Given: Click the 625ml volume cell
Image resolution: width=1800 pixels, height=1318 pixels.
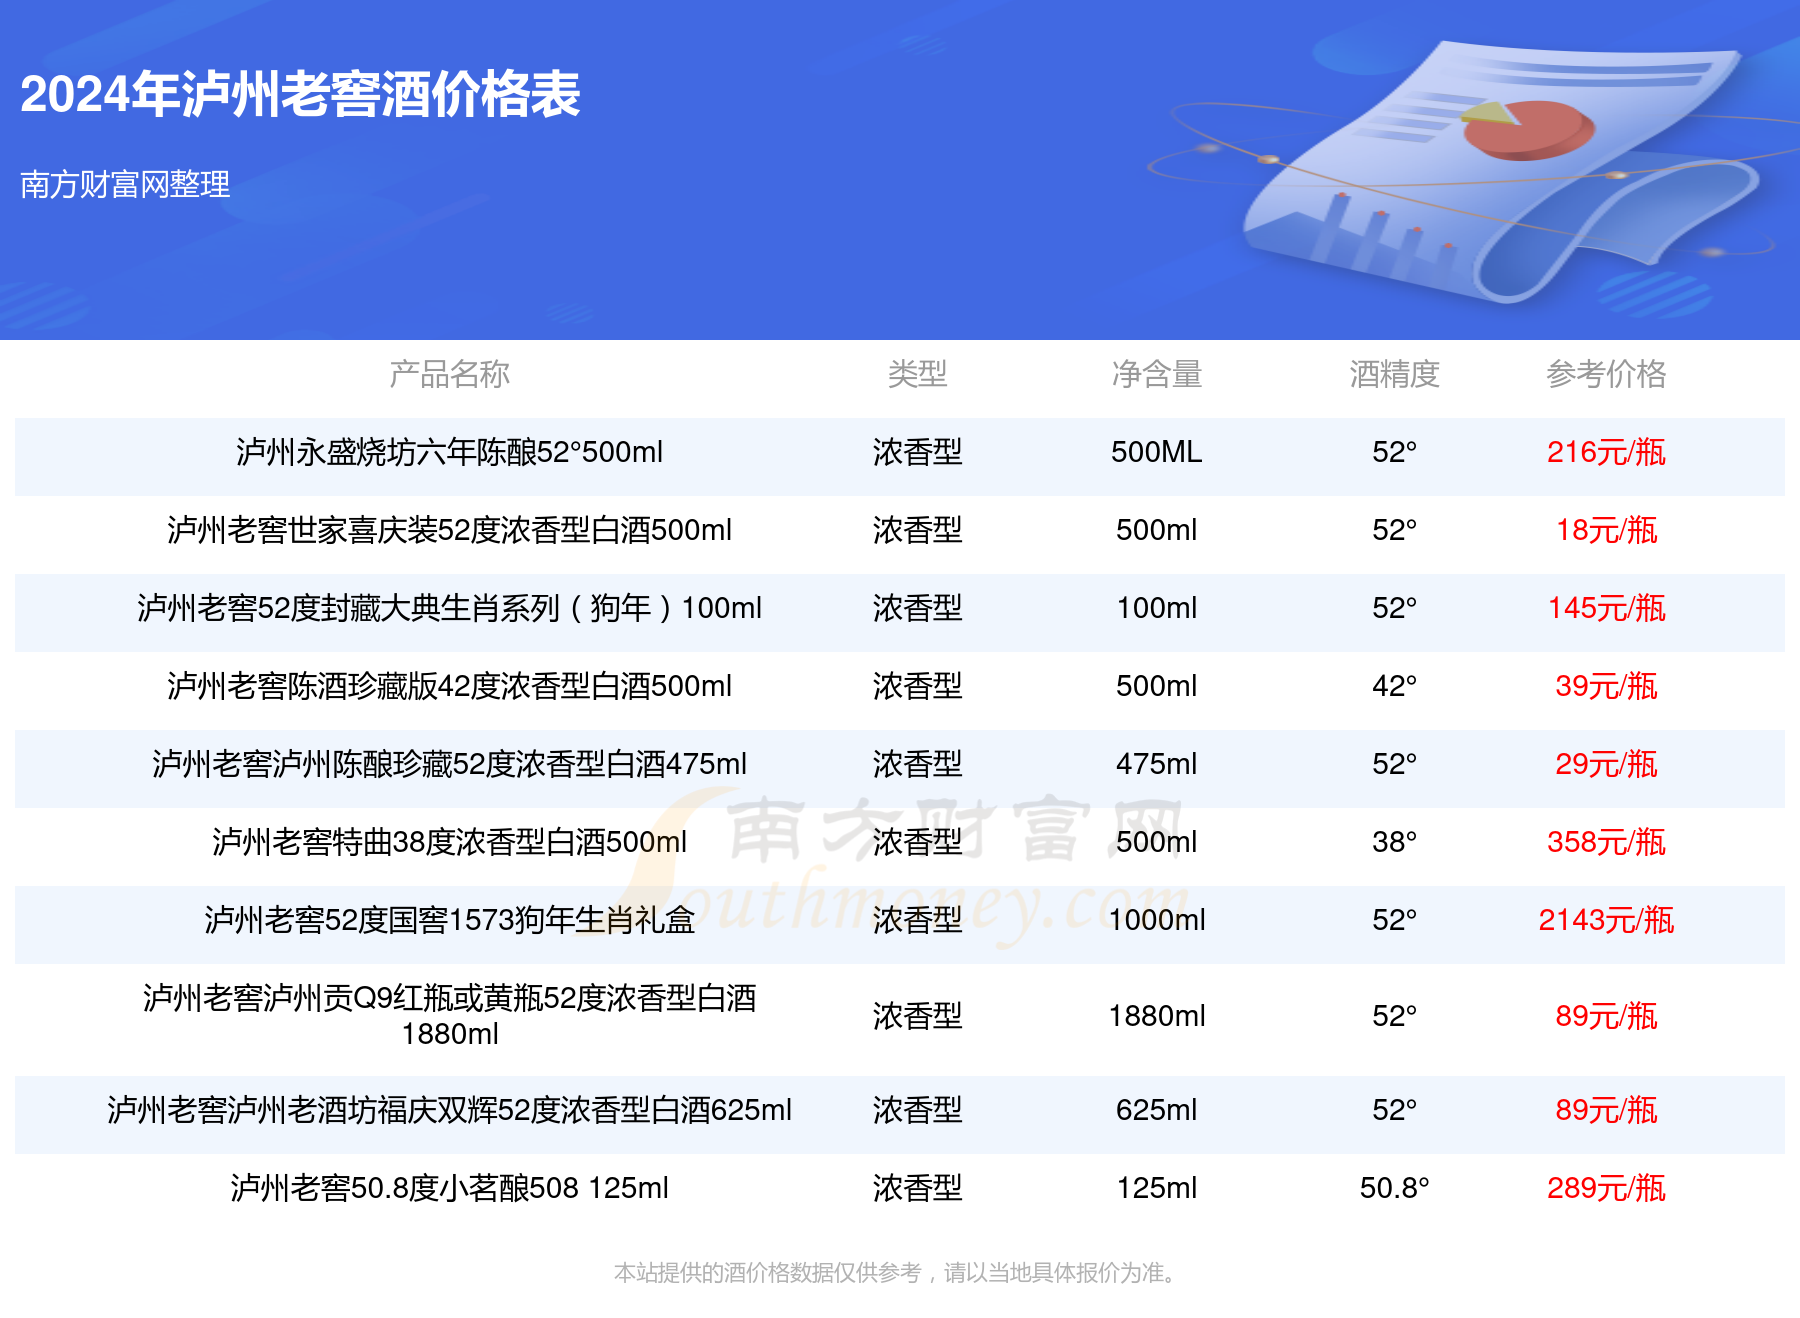Looking at the screenshot, I should [x=1157, y=1110].
